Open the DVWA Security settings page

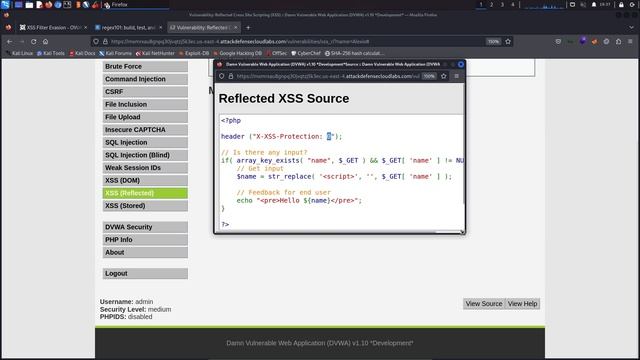click(x=145, y=227)
